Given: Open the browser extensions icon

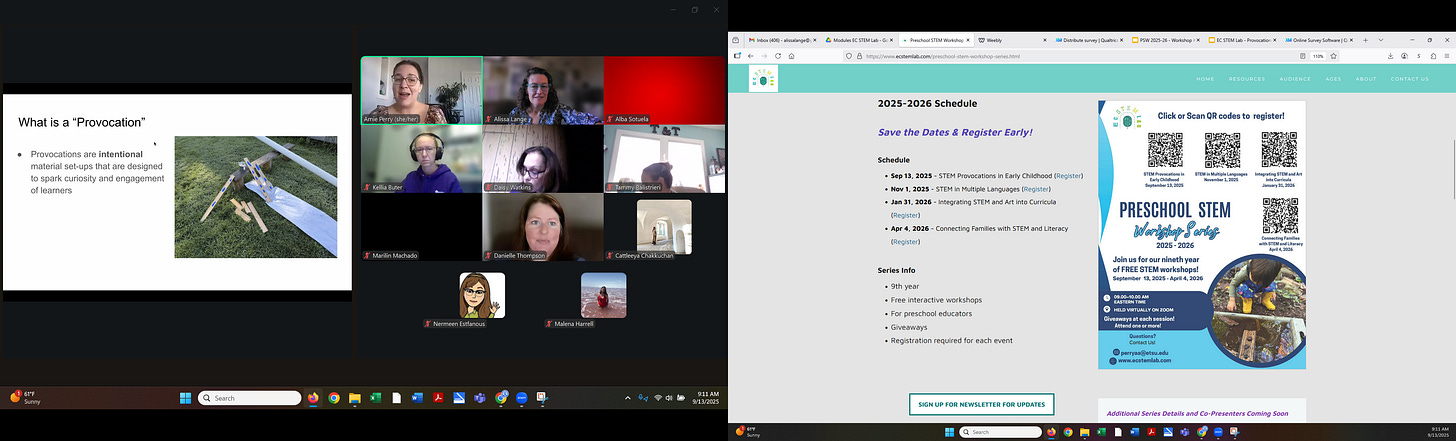Looking at the screenshot, I should (x=1433, y=56).
